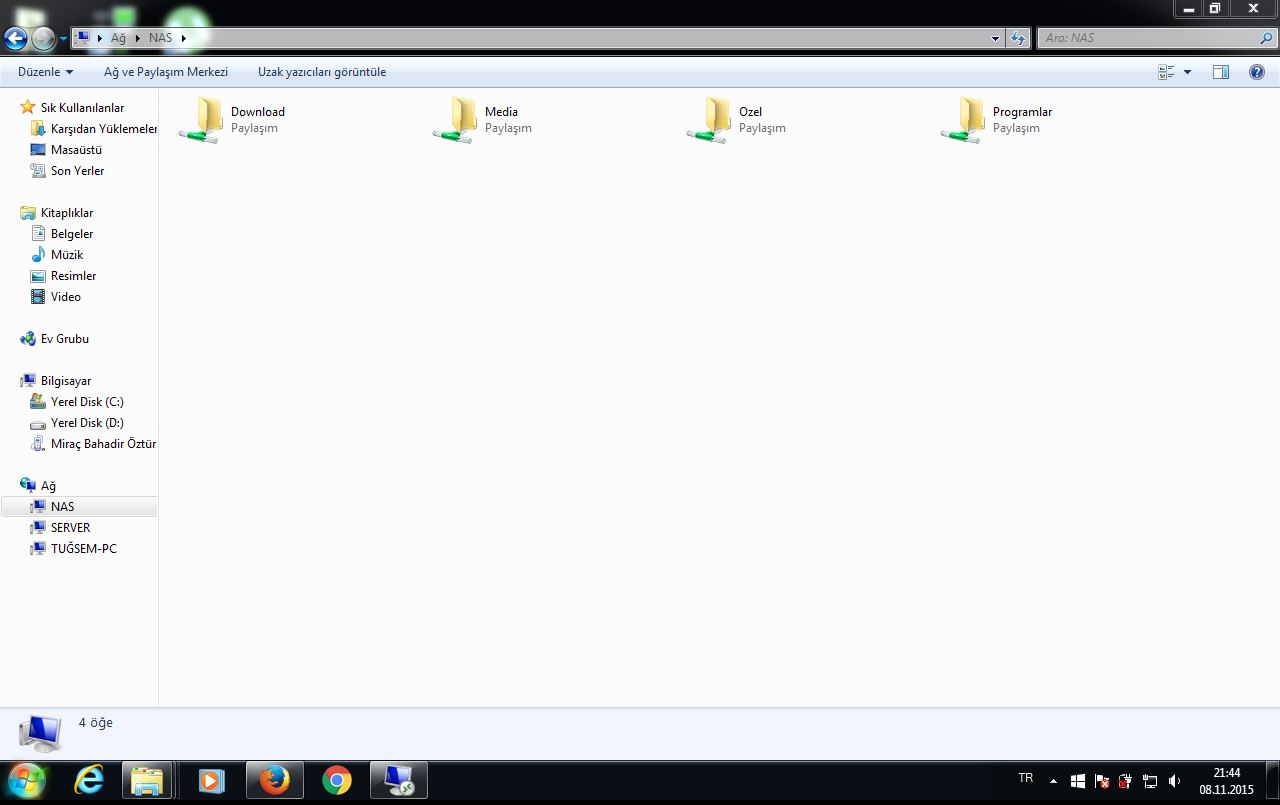
Task: Click the volume speaker tray icon
Action: 1174,781
